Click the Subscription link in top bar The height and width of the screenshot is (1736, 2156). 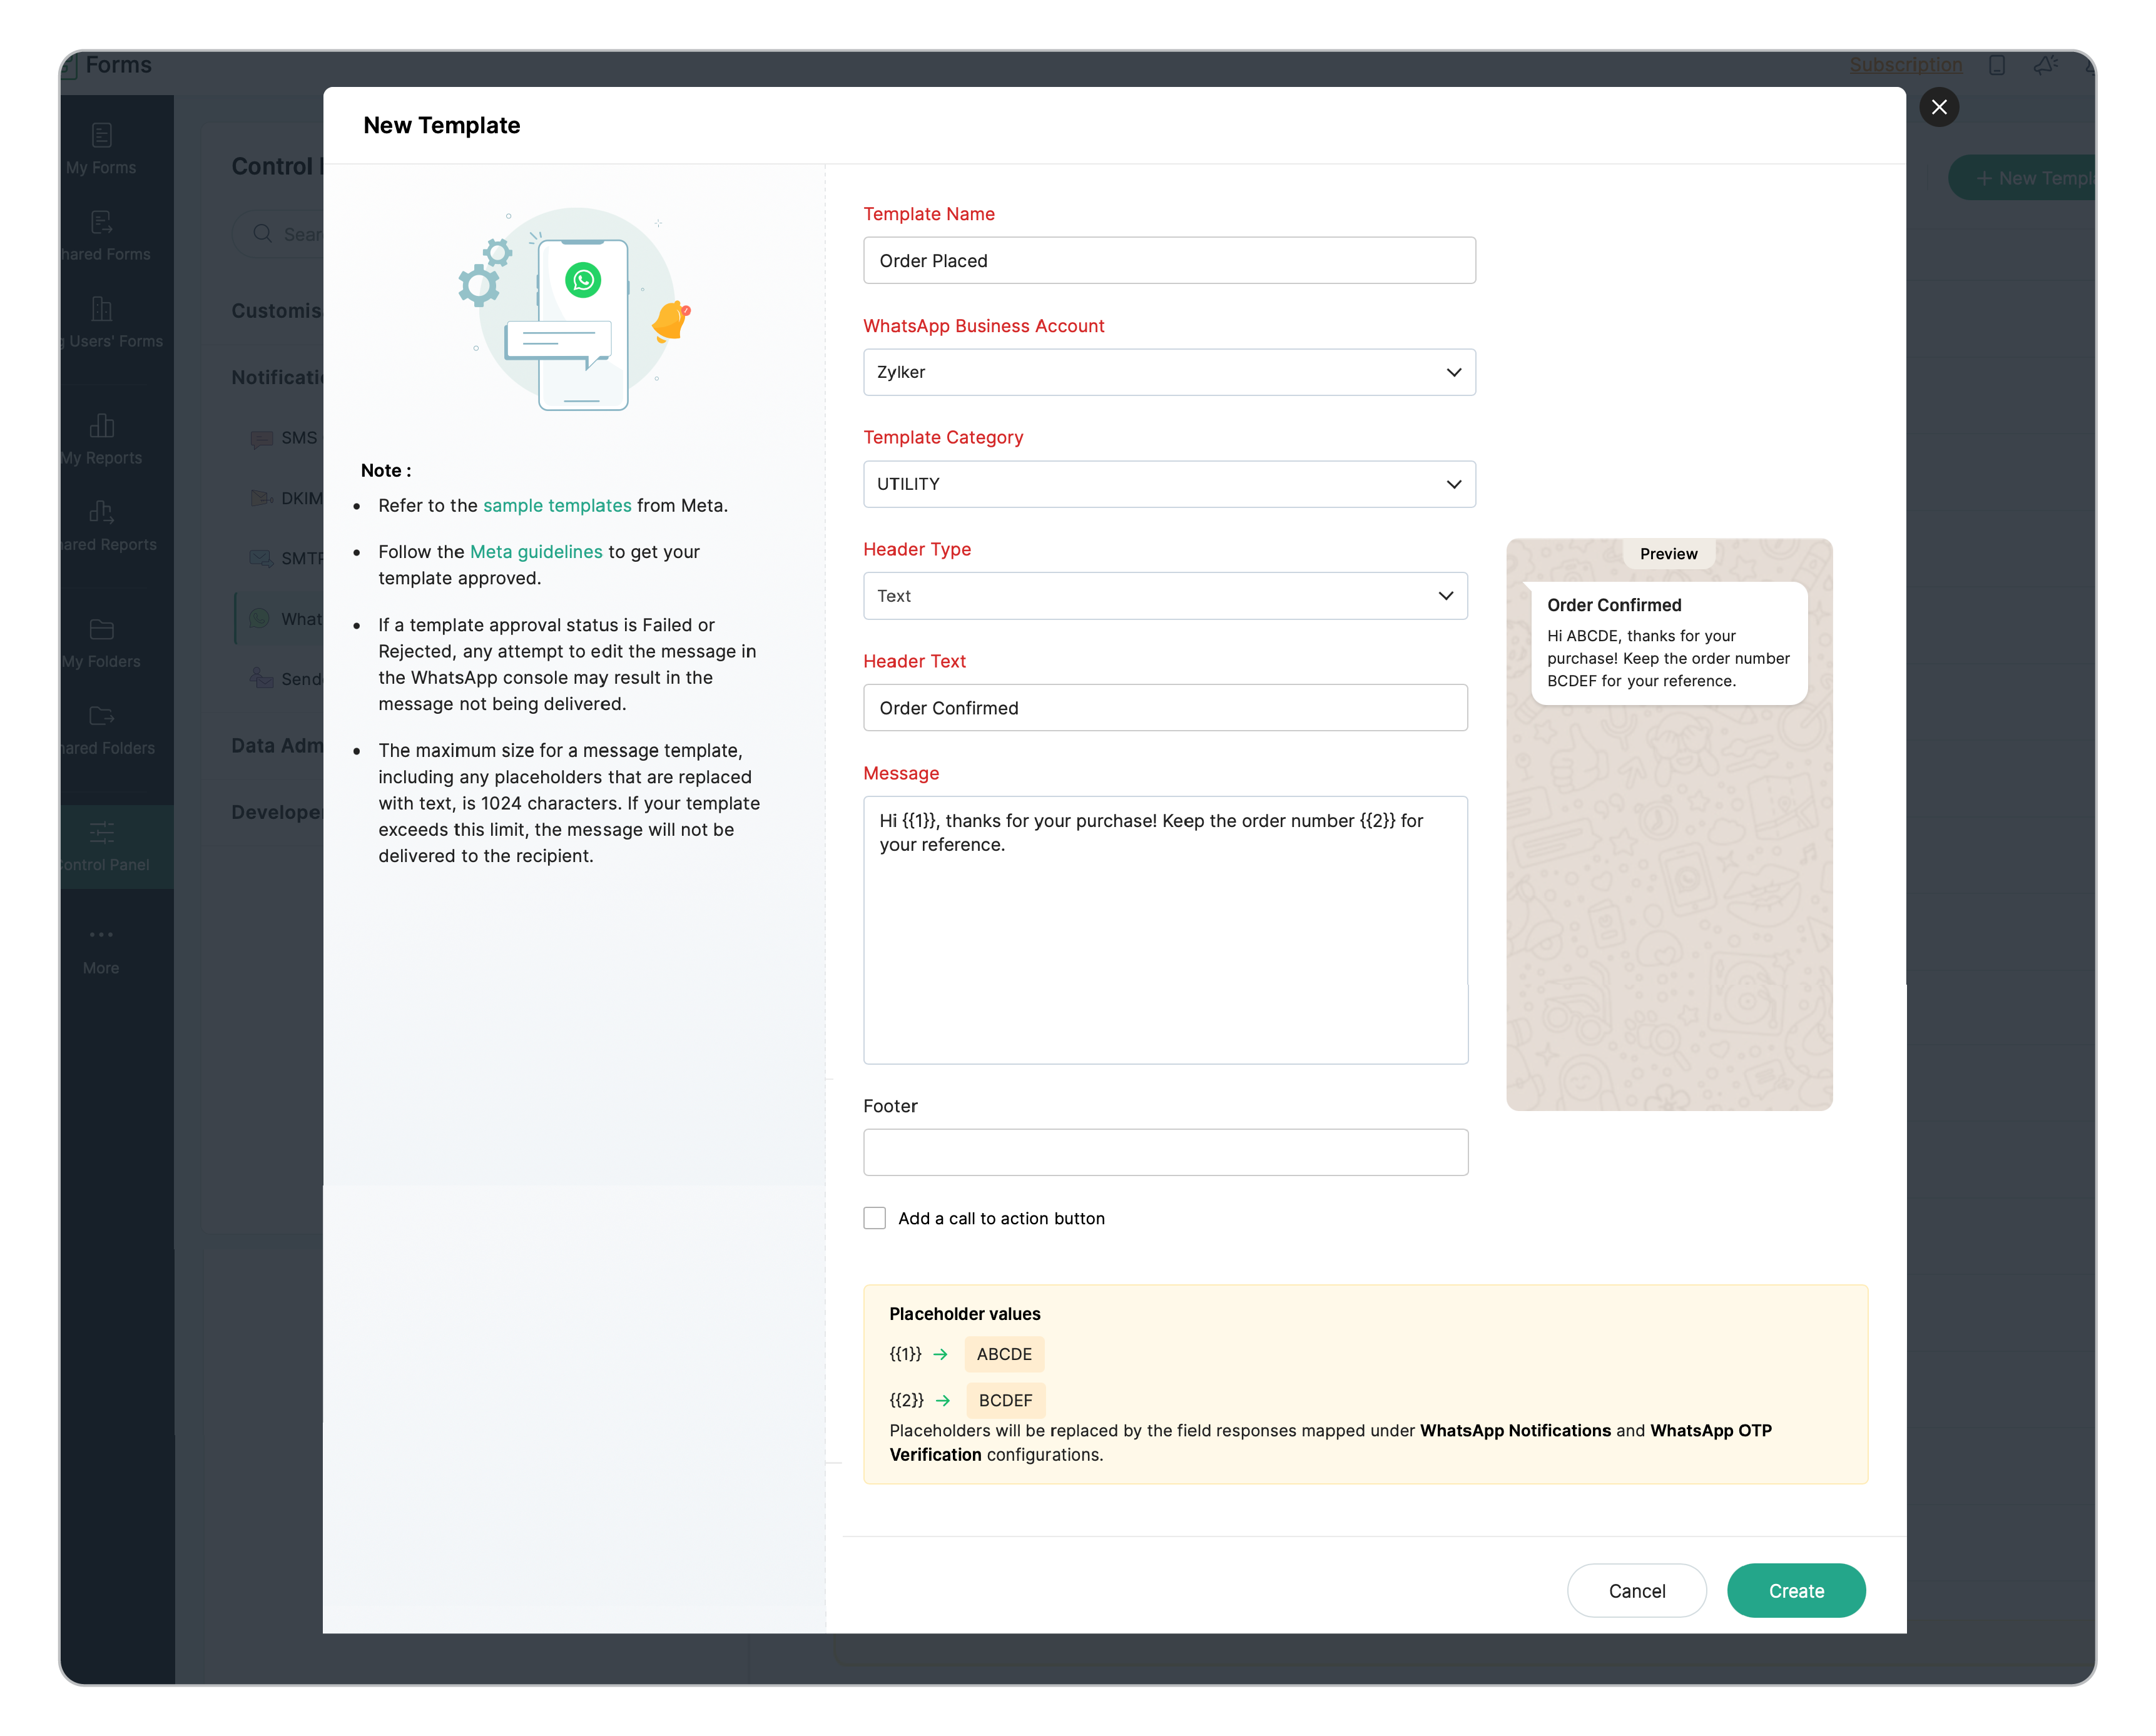pyautogui.click(x=1905, y=65)
